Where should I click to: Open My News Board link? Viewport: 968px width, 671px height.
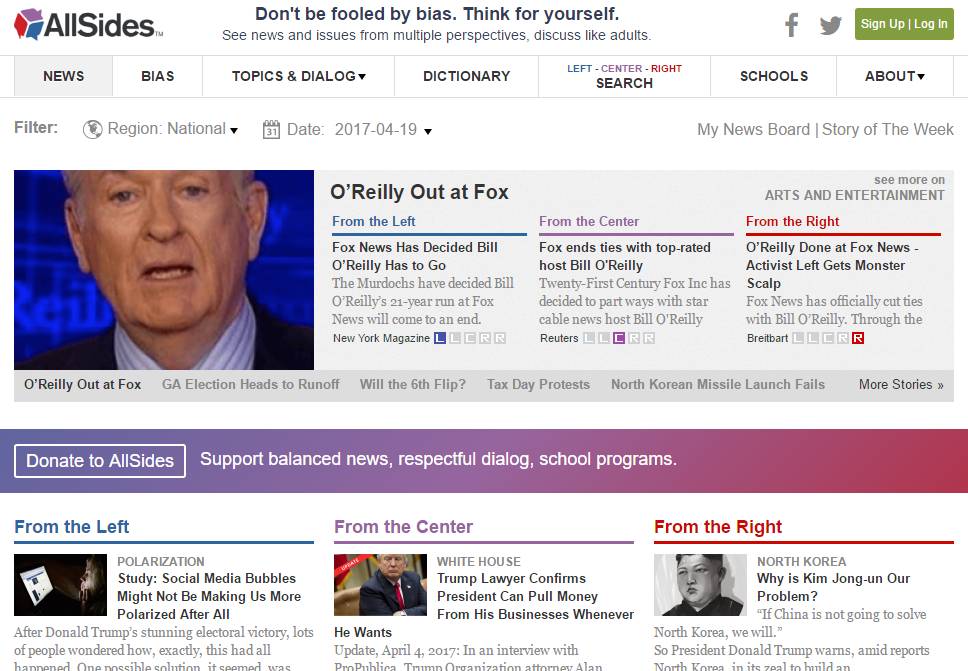coord(753,130)
